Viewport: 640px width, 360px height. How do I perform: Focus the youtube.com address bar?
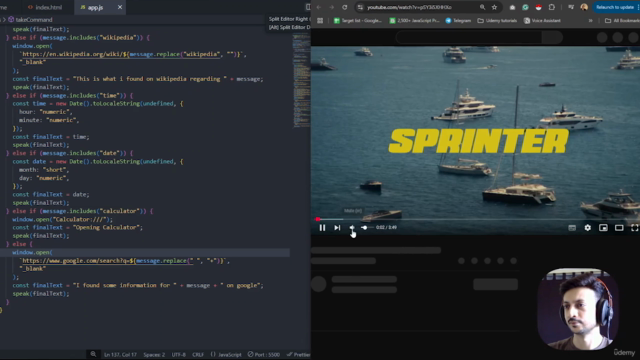tap(409, 7)
